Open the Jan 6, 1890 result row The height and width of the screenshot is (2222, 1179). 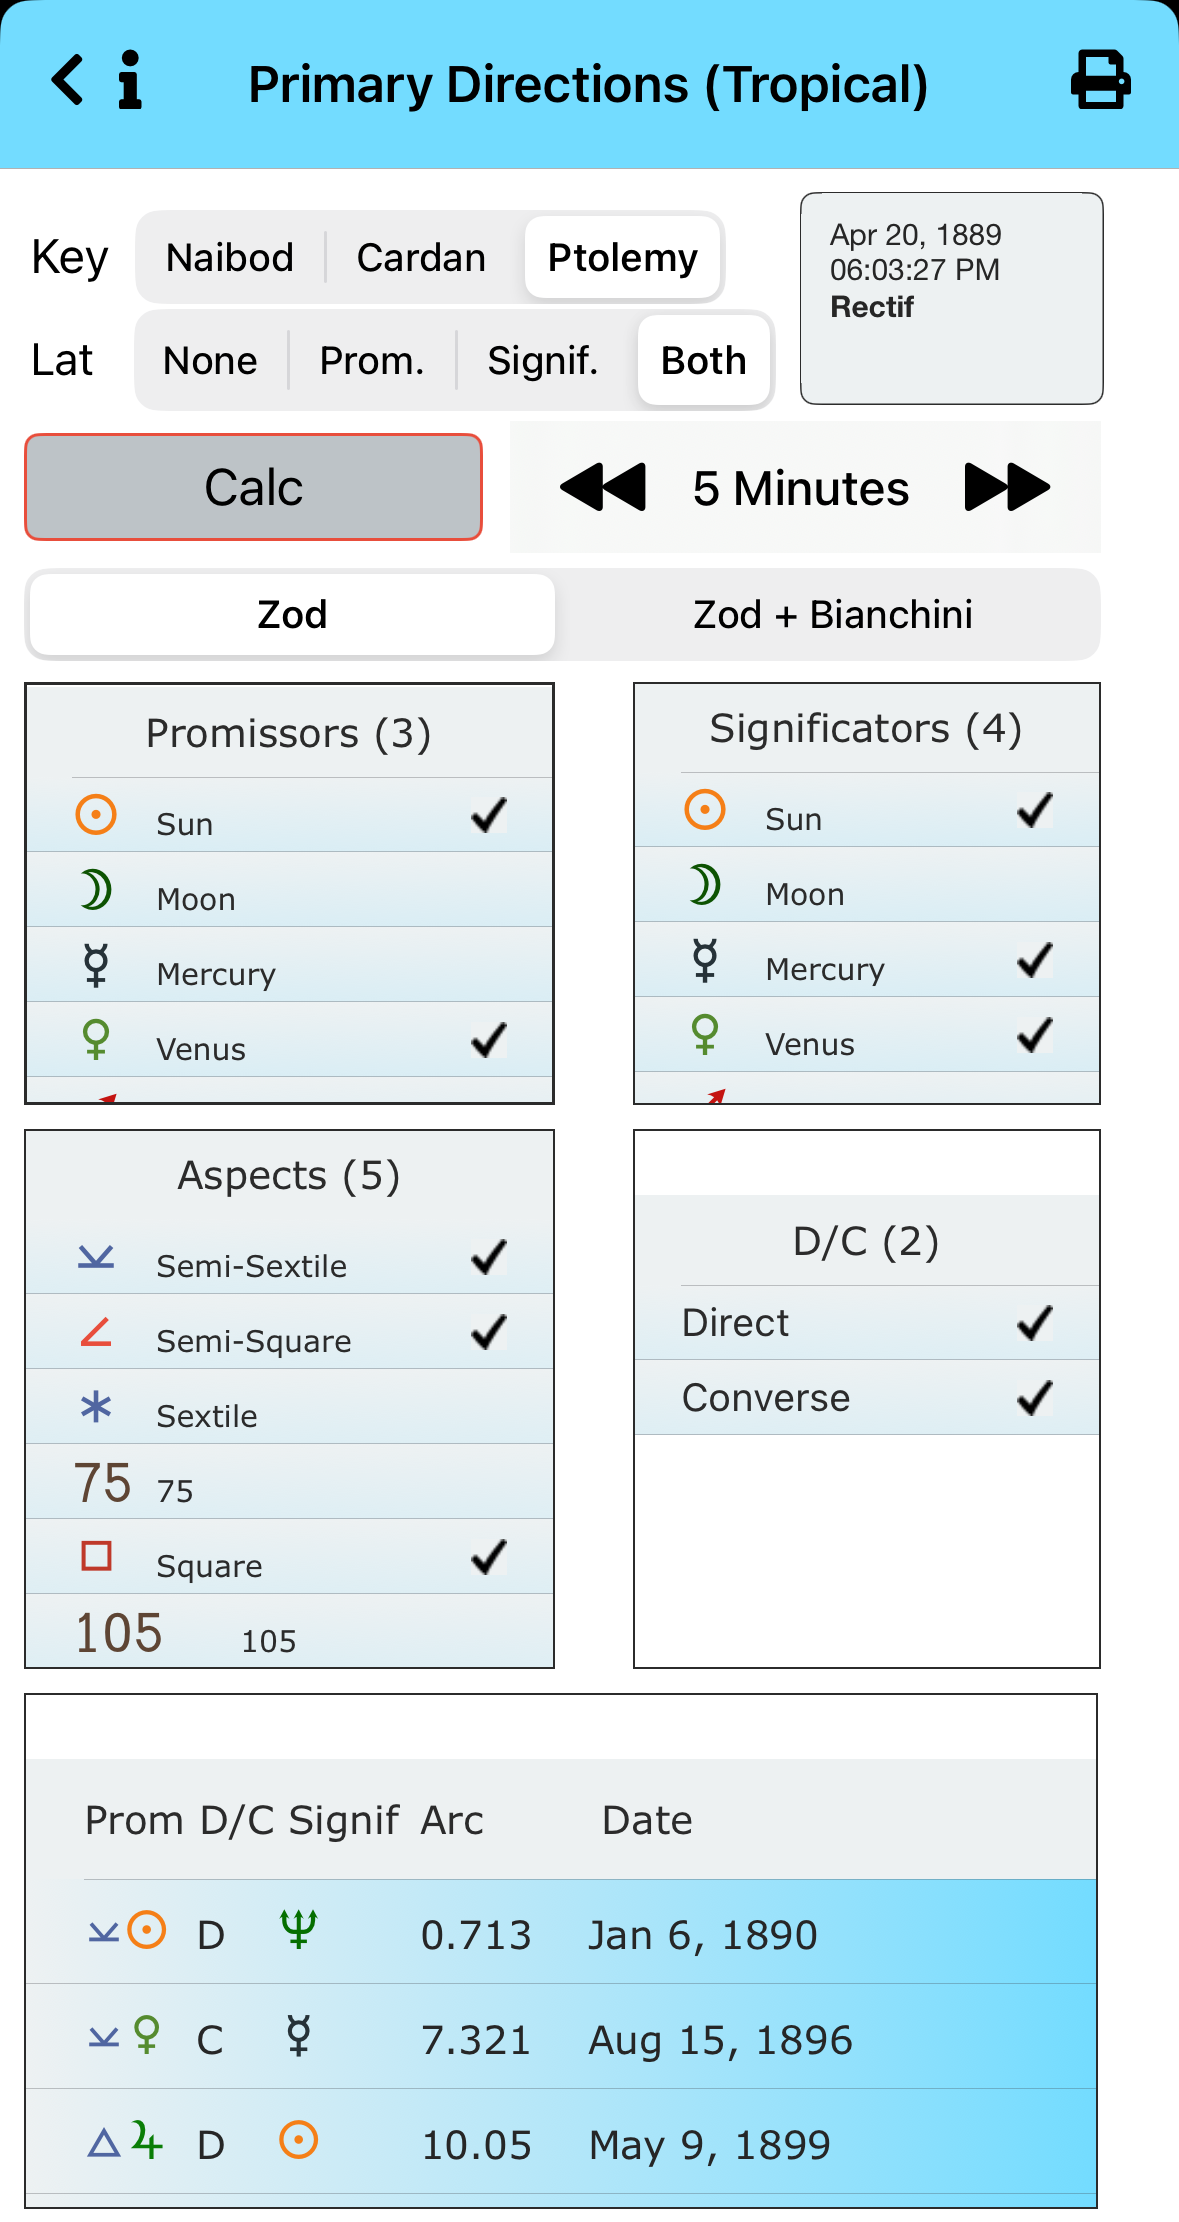pyautogui.click(x=560, y=1934)
